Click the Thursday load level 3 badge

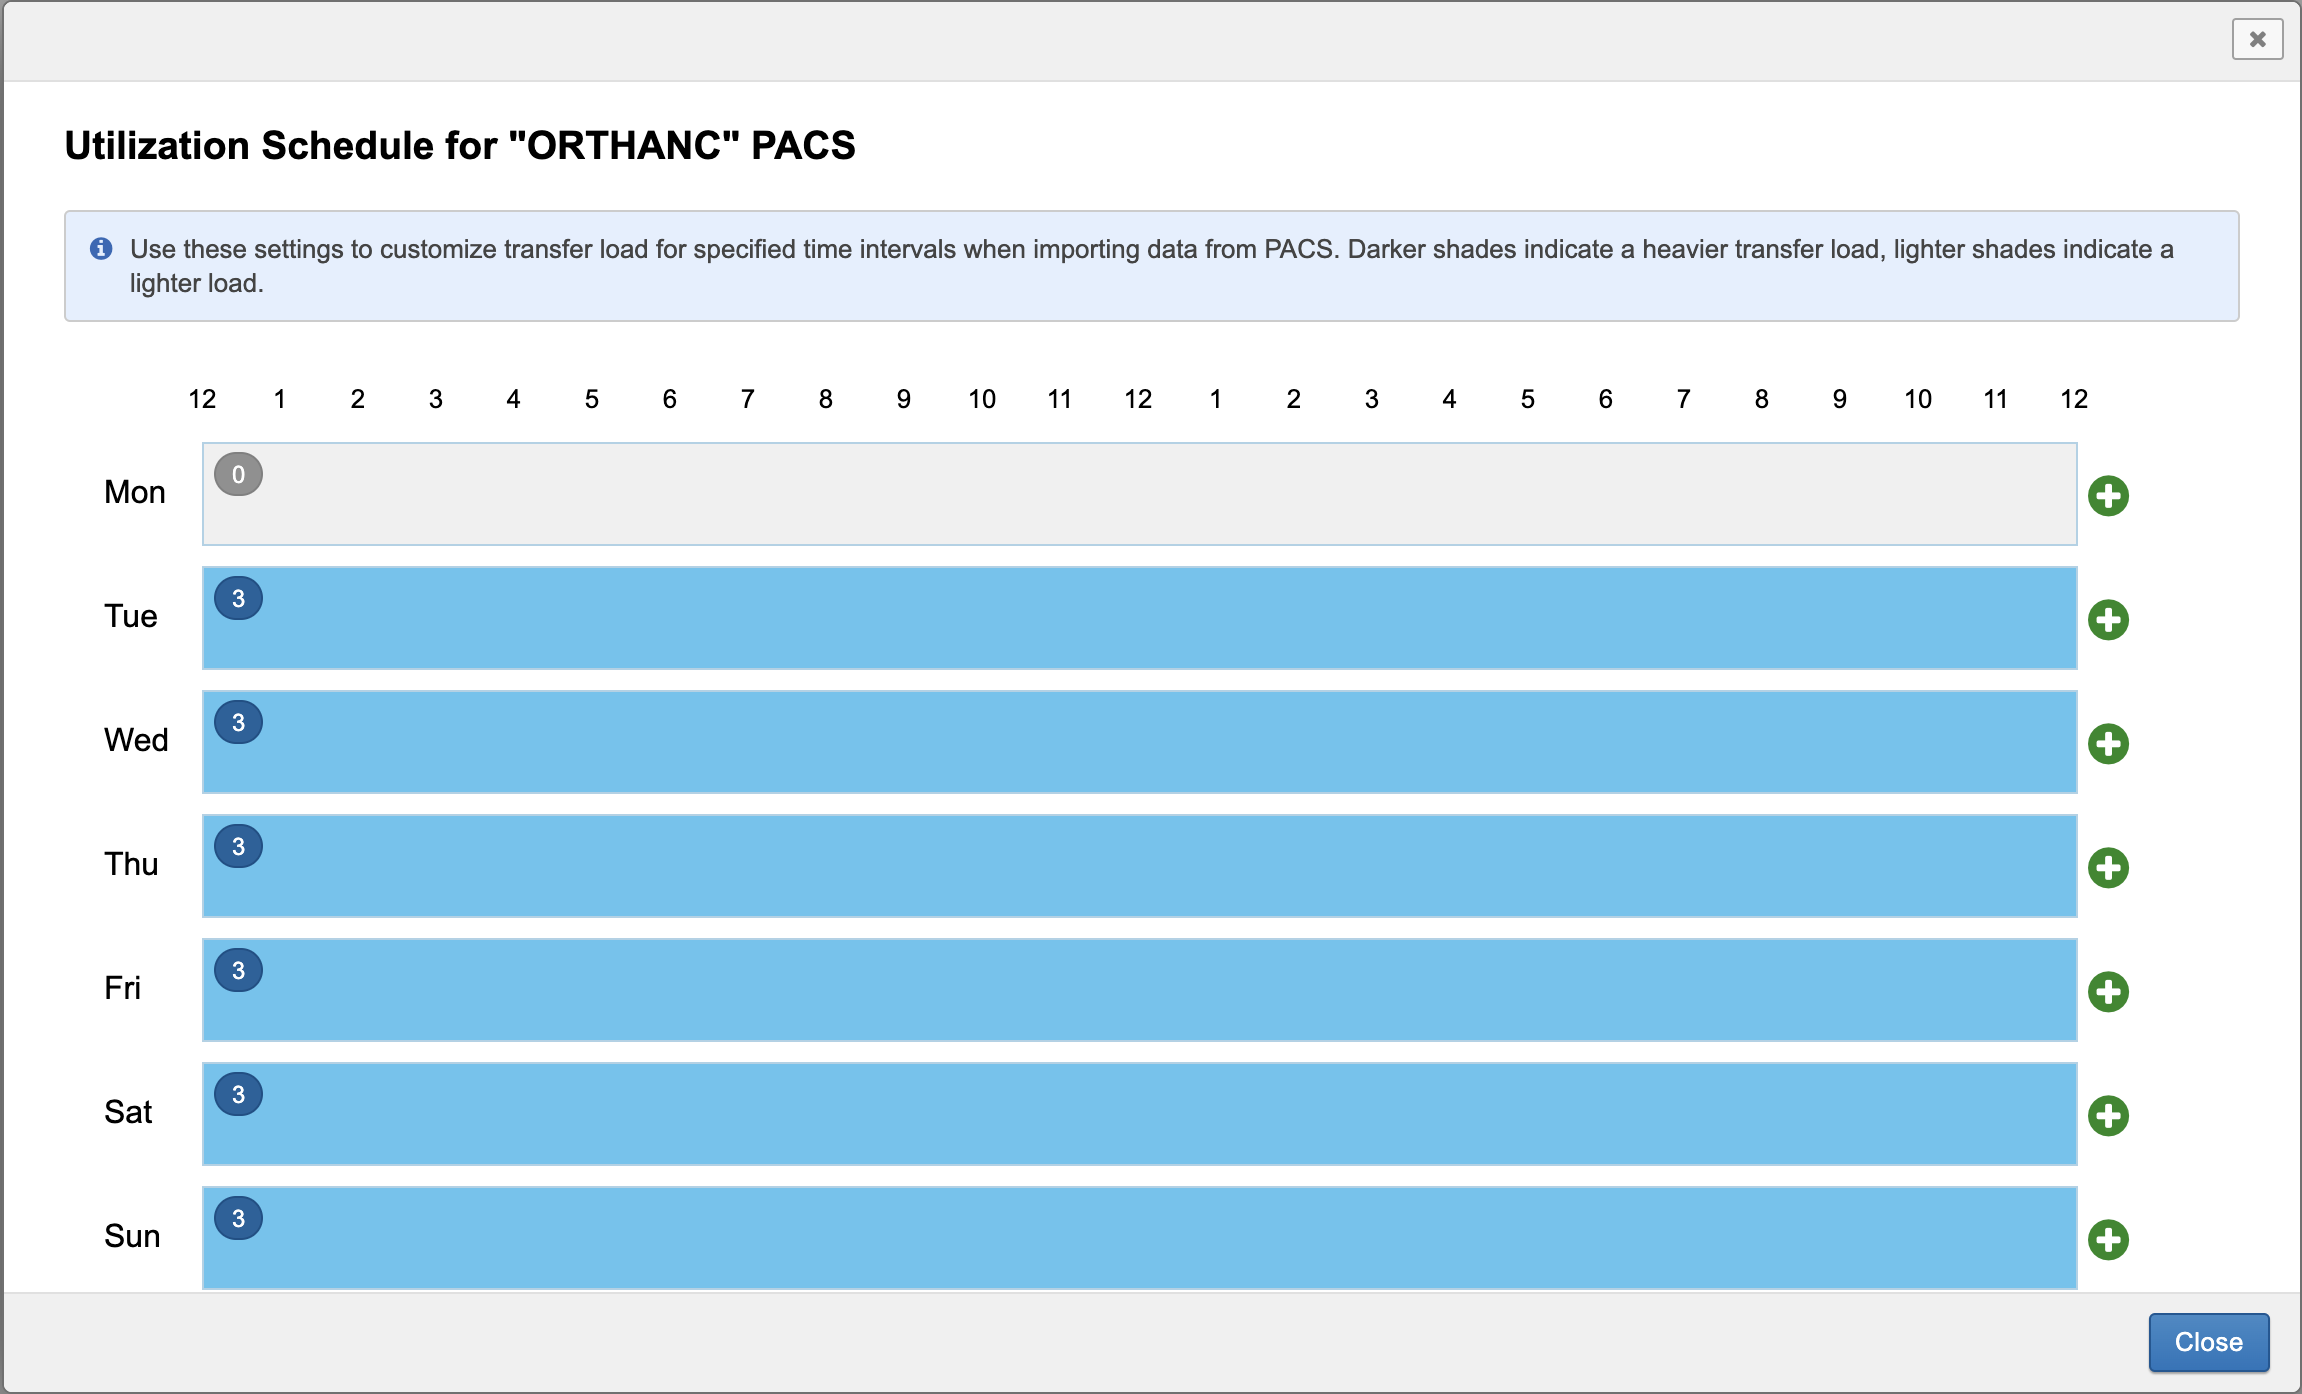click(238, 846)
